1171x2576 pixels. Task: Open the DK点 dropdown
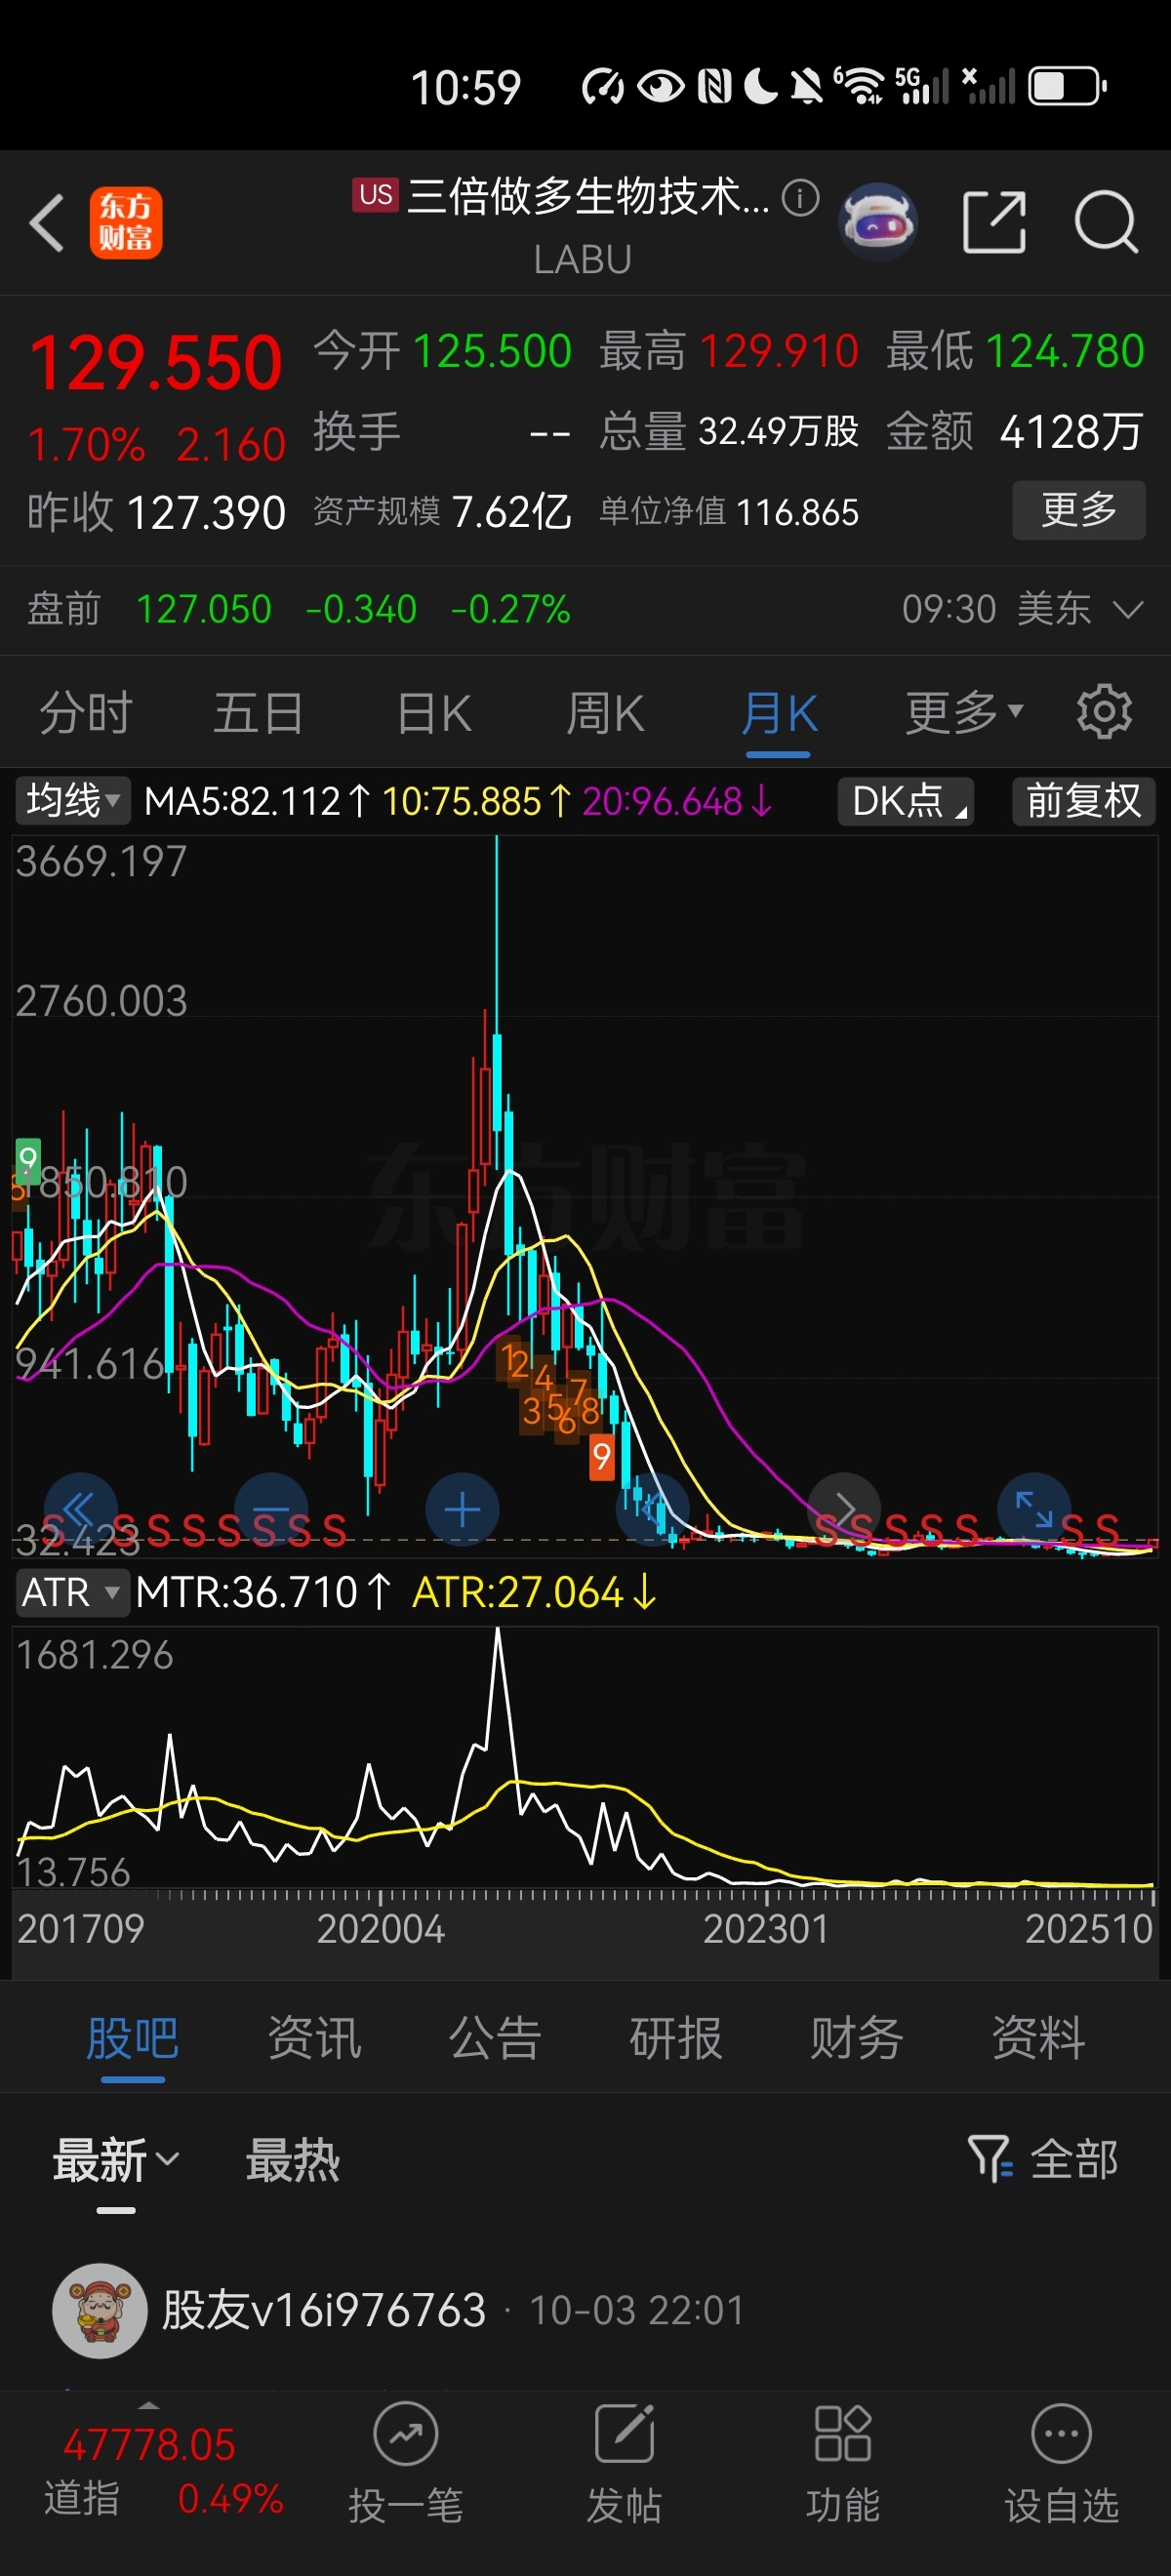coord(907,801)
